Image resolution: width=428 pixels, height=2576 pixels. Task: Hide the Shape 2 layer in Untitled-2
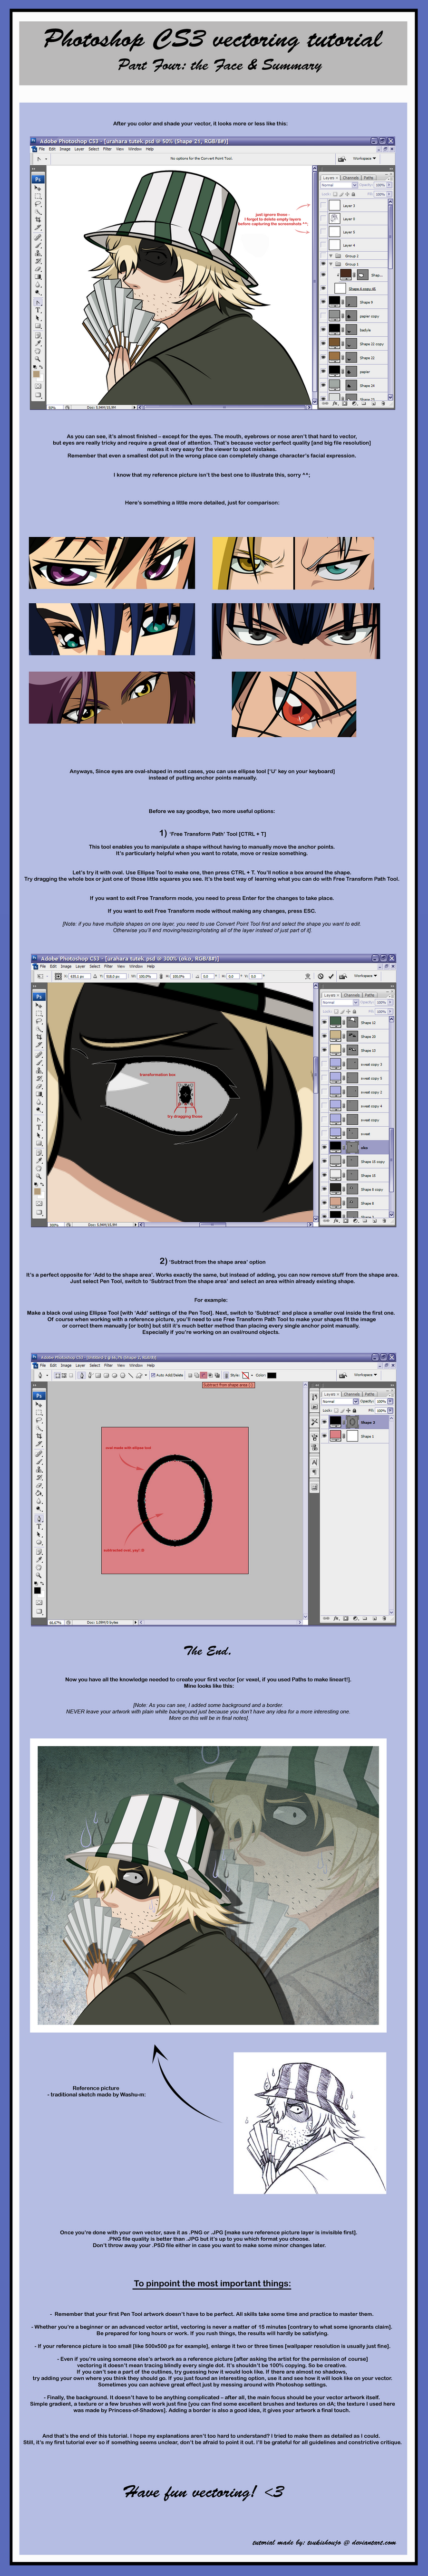point(324,1422)
